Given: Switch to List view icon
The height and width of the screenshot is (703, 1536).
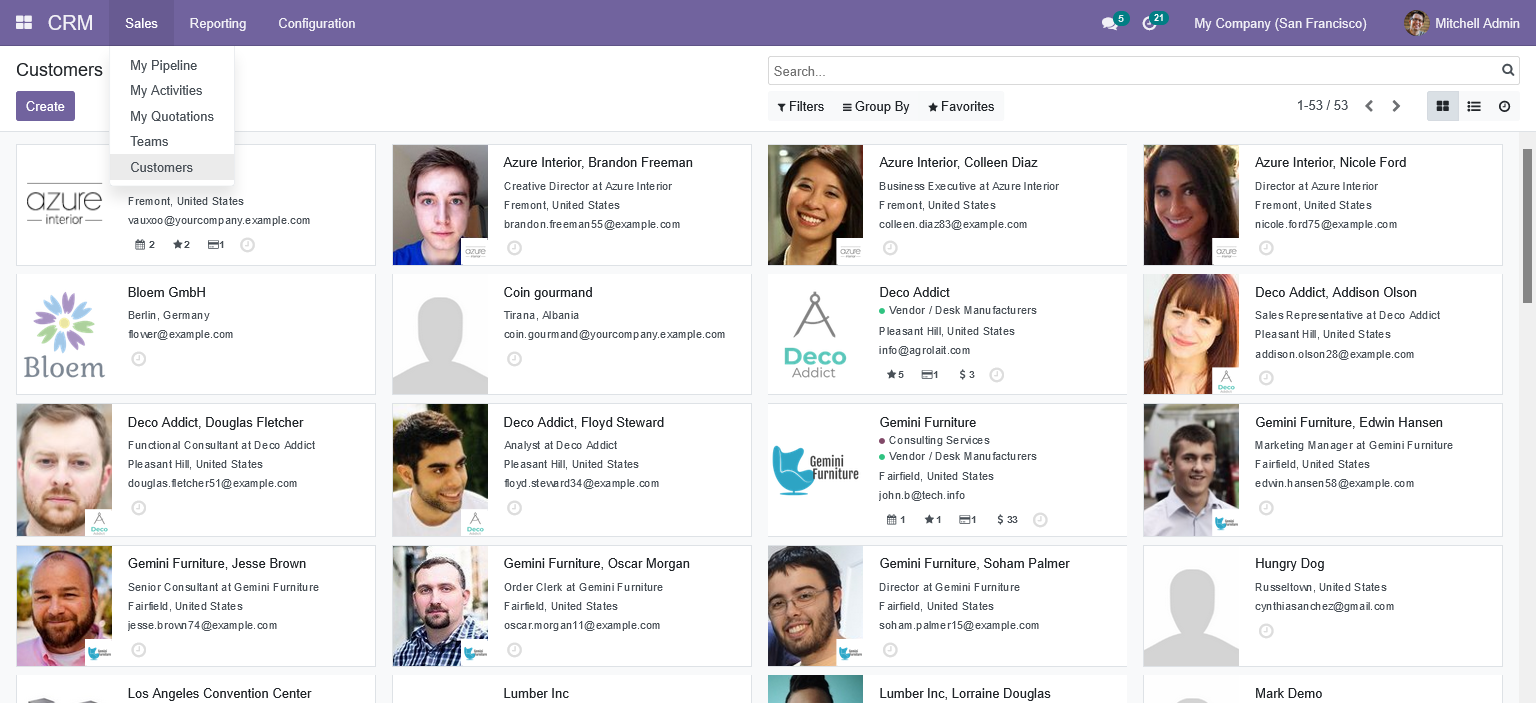Looking at the screenshot, I should click(1474, 106).
